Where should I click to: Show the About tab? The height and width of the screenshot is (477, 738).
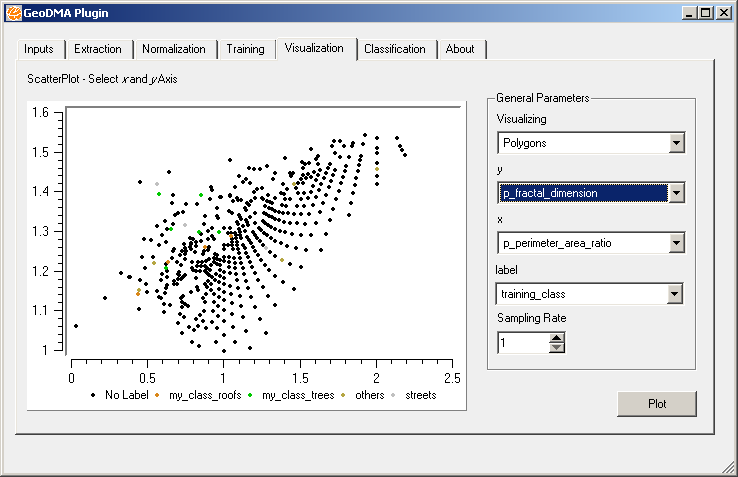click(460, 49)
